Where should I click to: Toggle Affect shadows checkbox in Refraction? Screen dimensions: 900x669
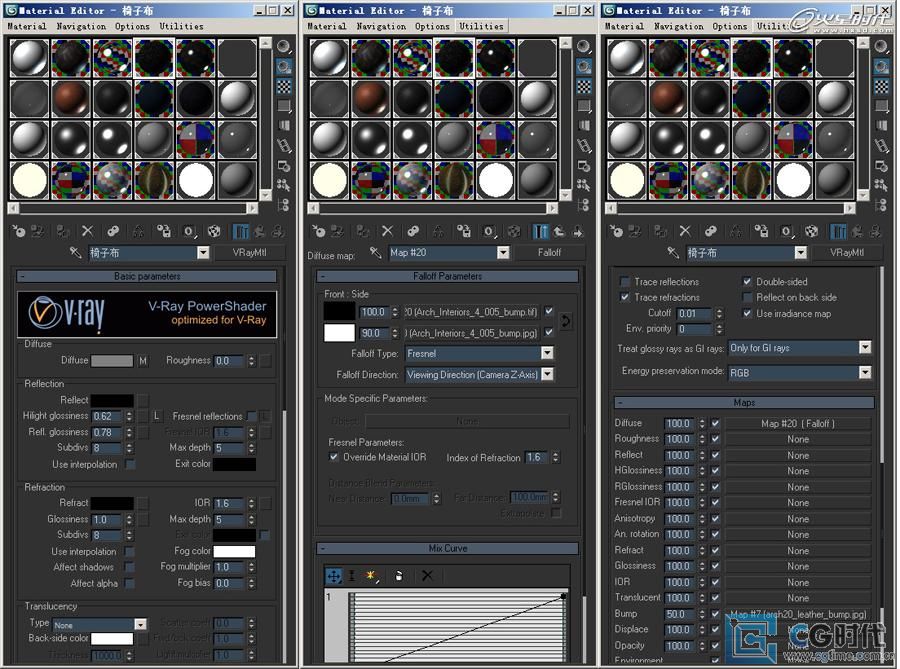pos(130,567)
